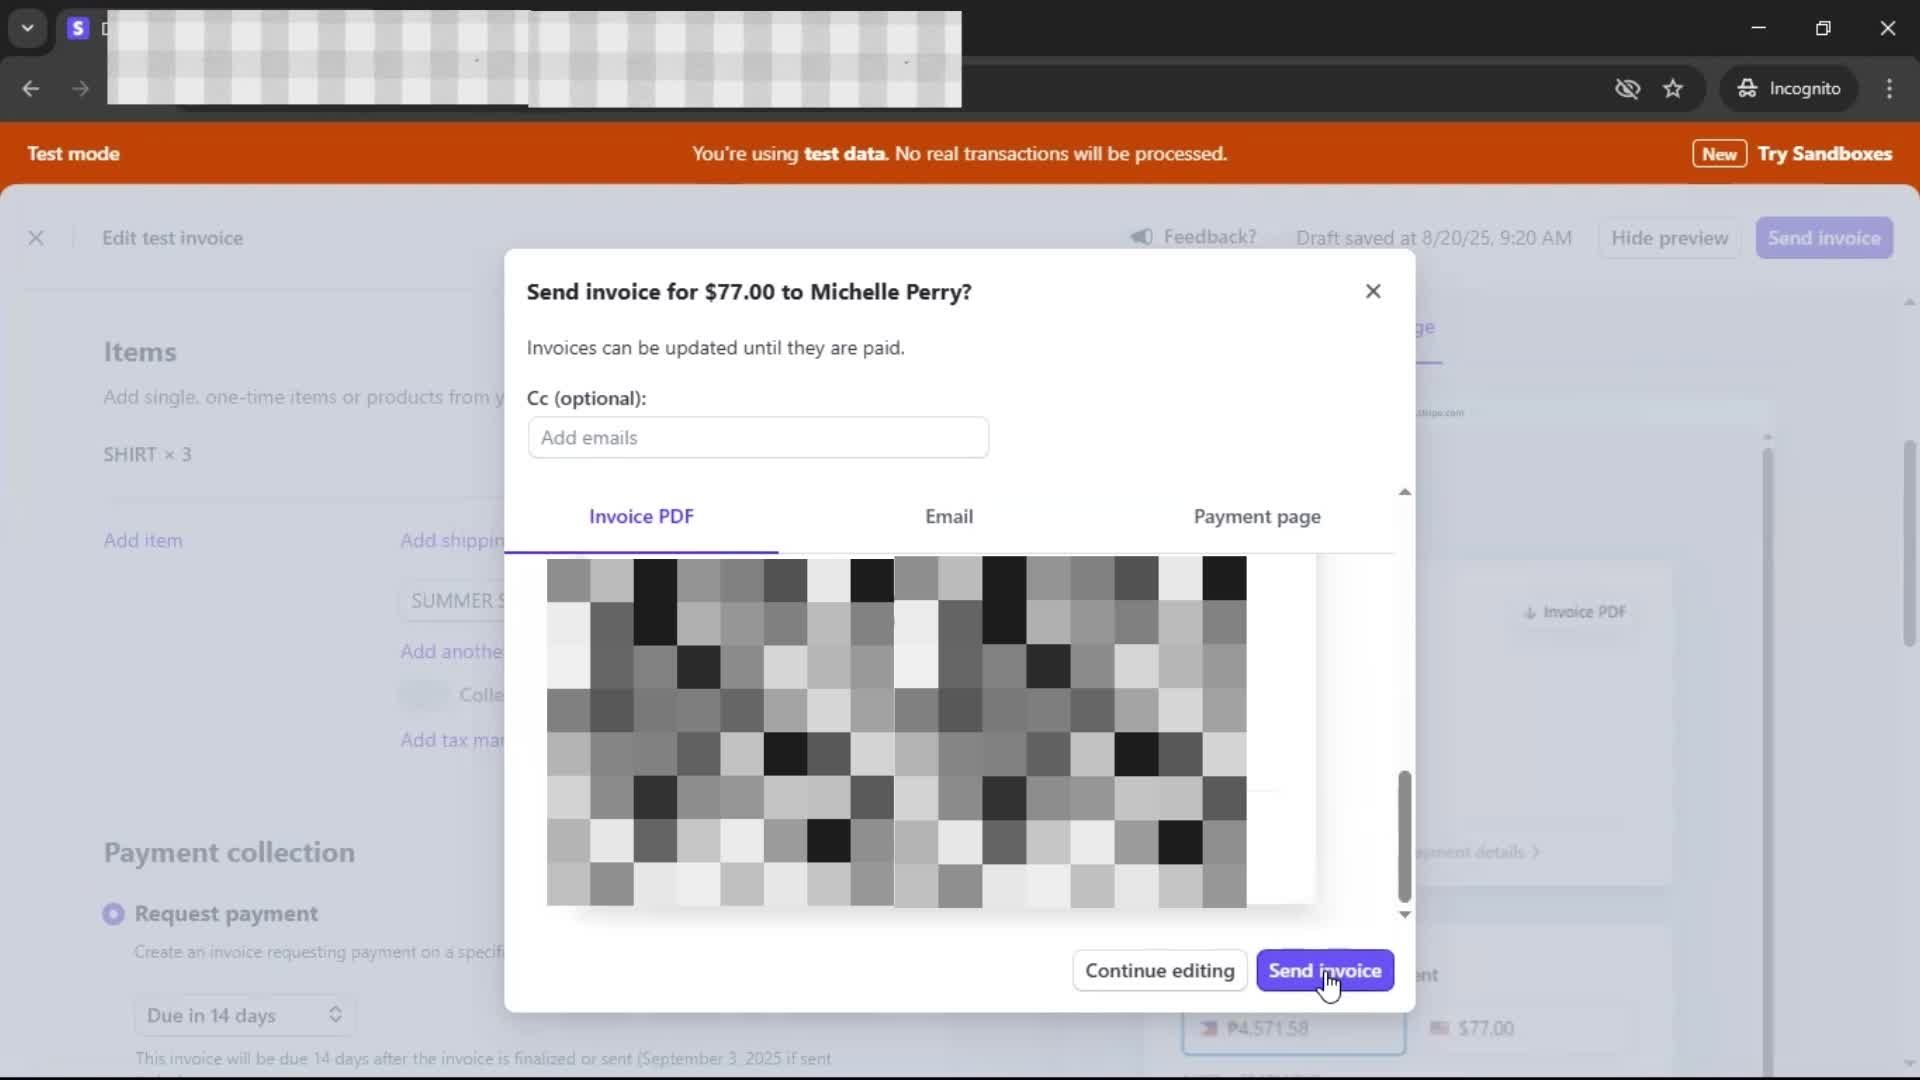Switch to the Payment page tab
Image resolution: width=1920 pixels, height=1080 pixels.
click(x=1256, y=517)
